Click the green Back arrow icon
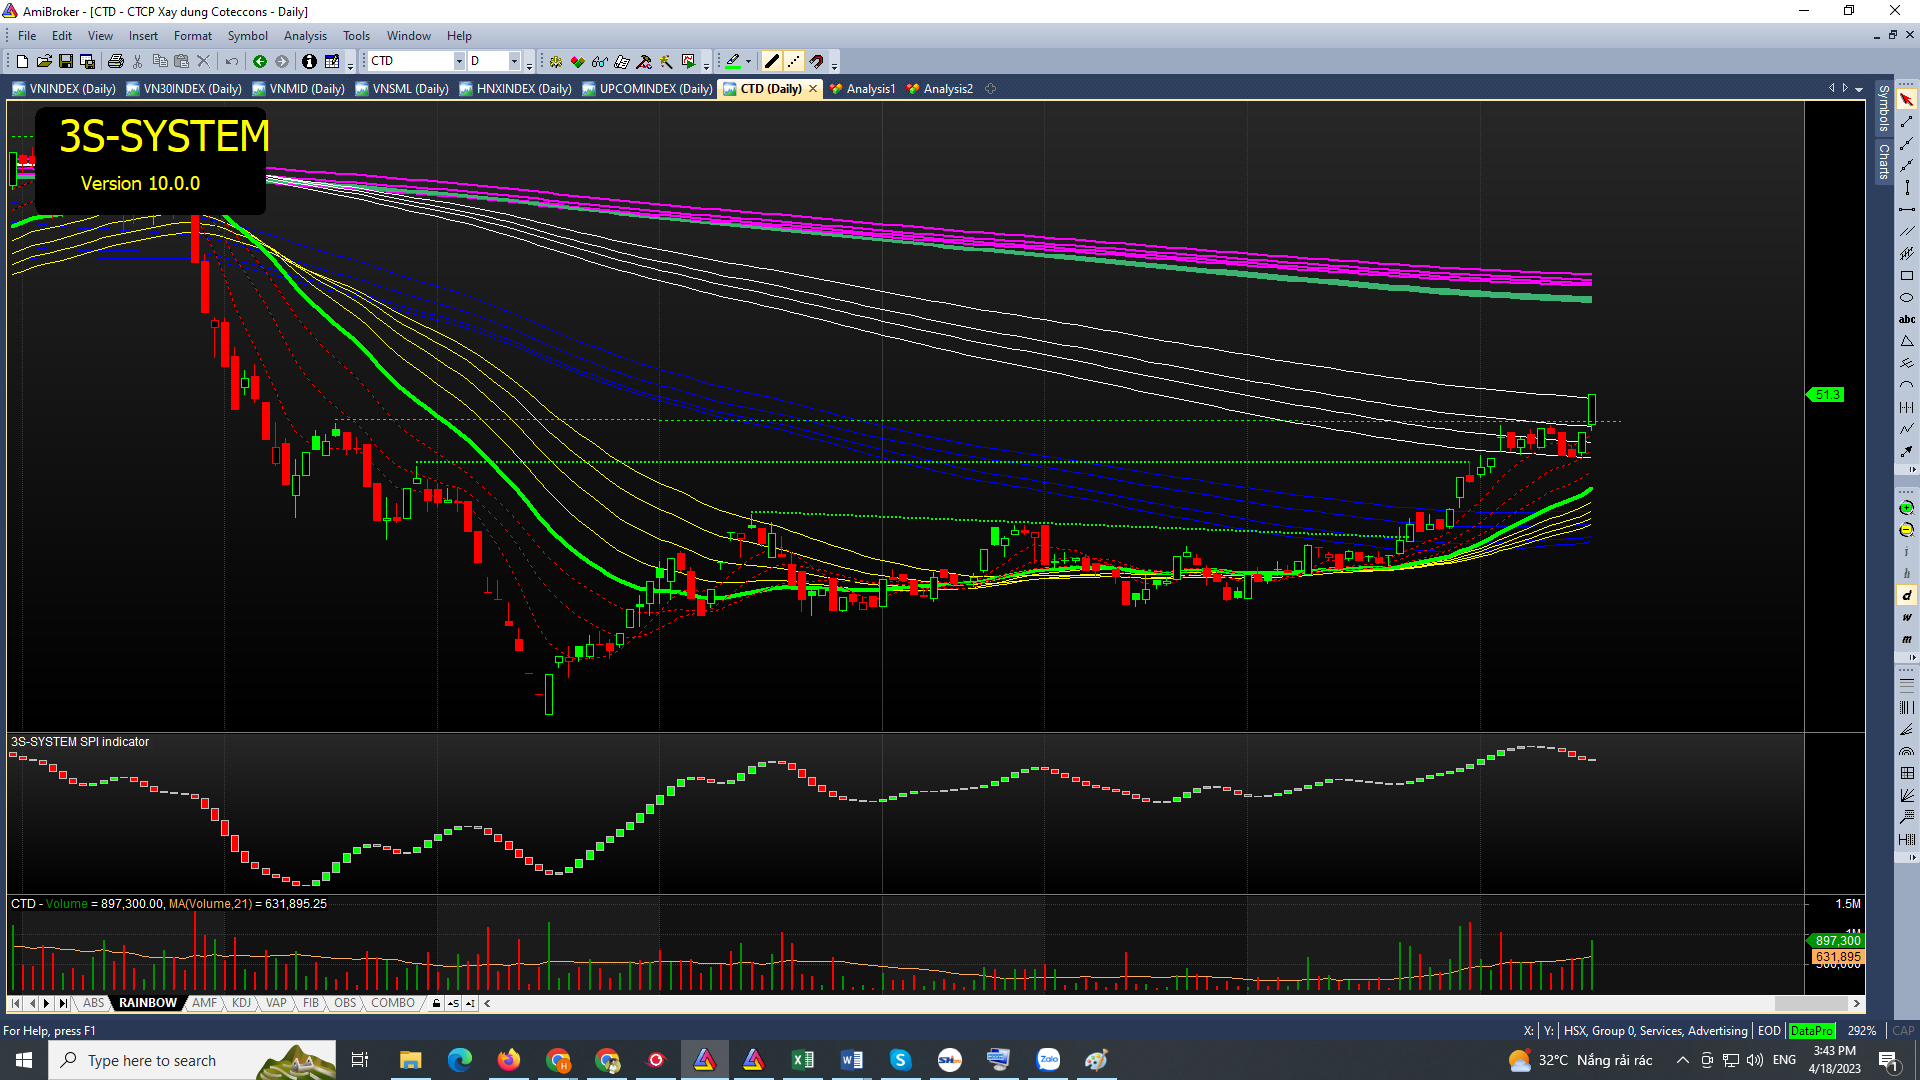Viewport: 1920px width, 1080px height. pos(260,61)
